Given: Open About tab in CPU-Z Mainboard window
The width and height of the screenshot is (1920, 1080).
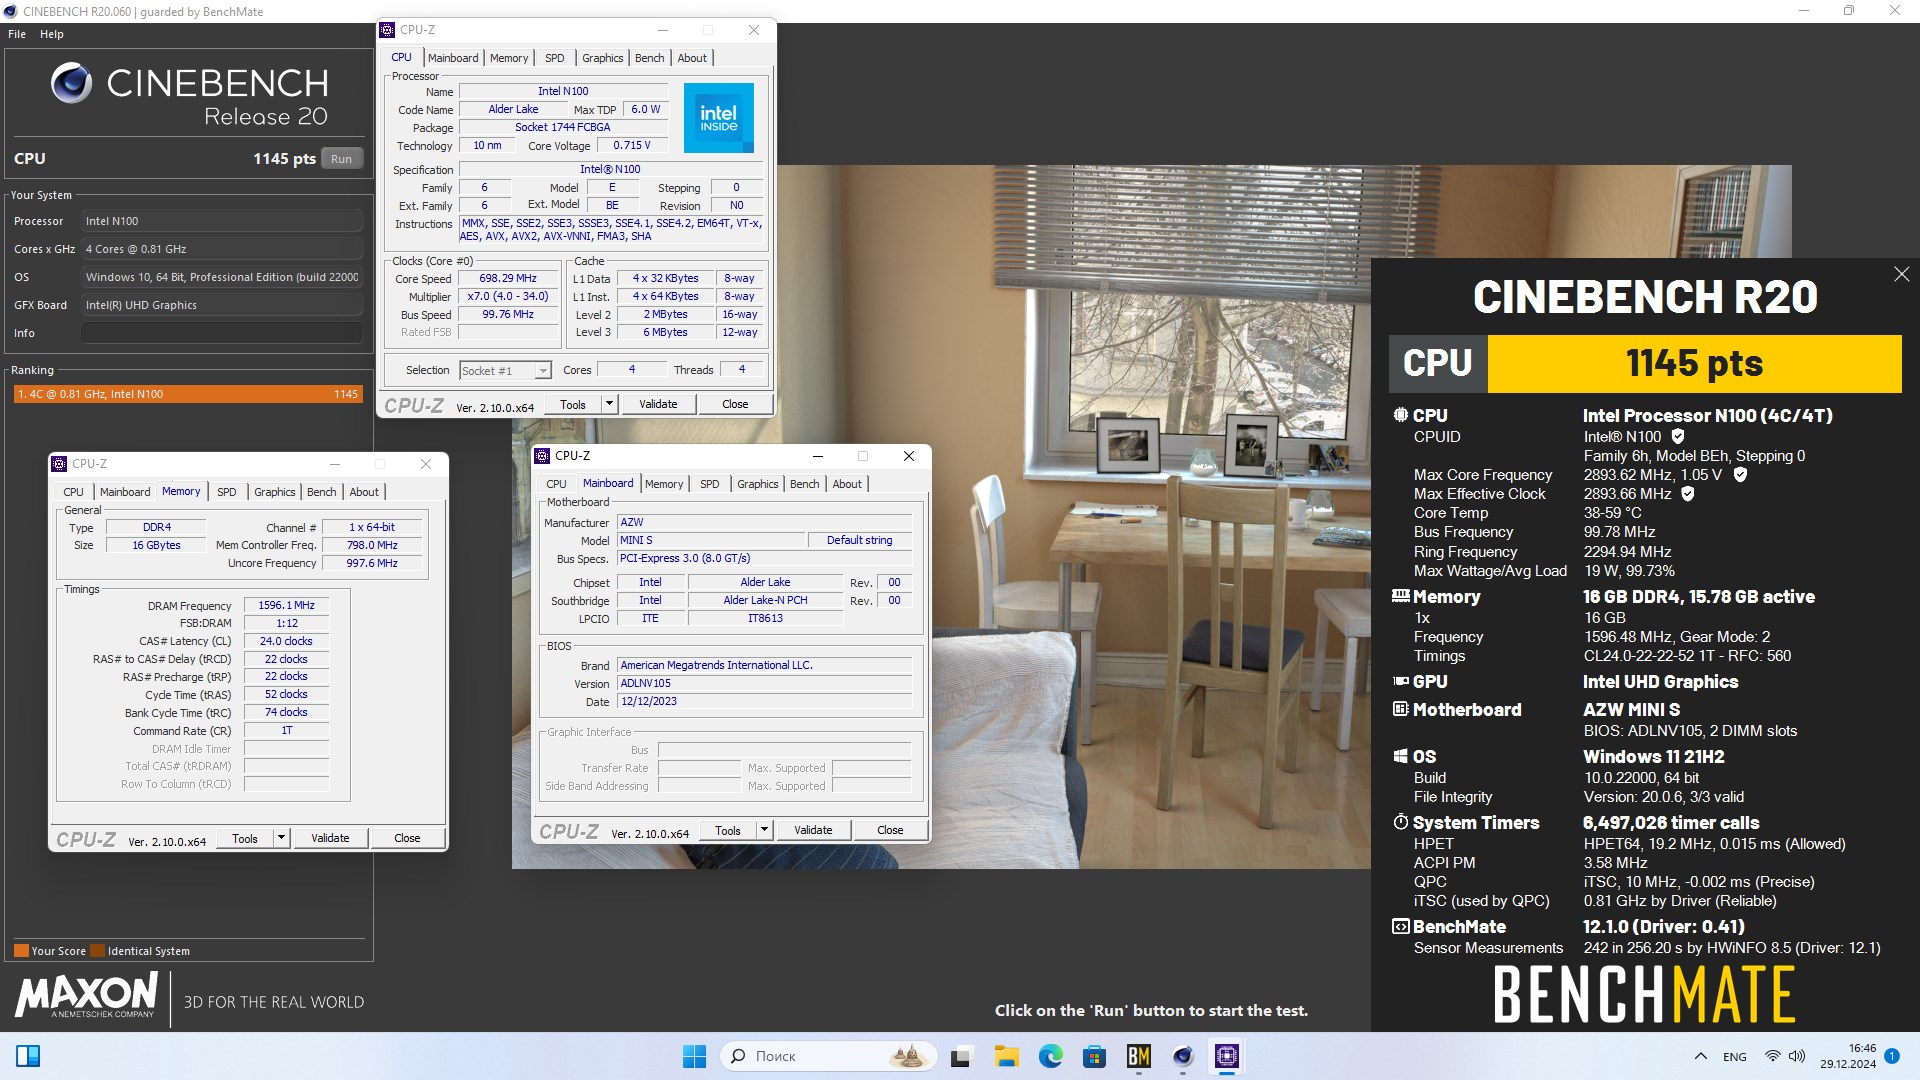Looking at the screenshot, I should (x=847, y=484).
